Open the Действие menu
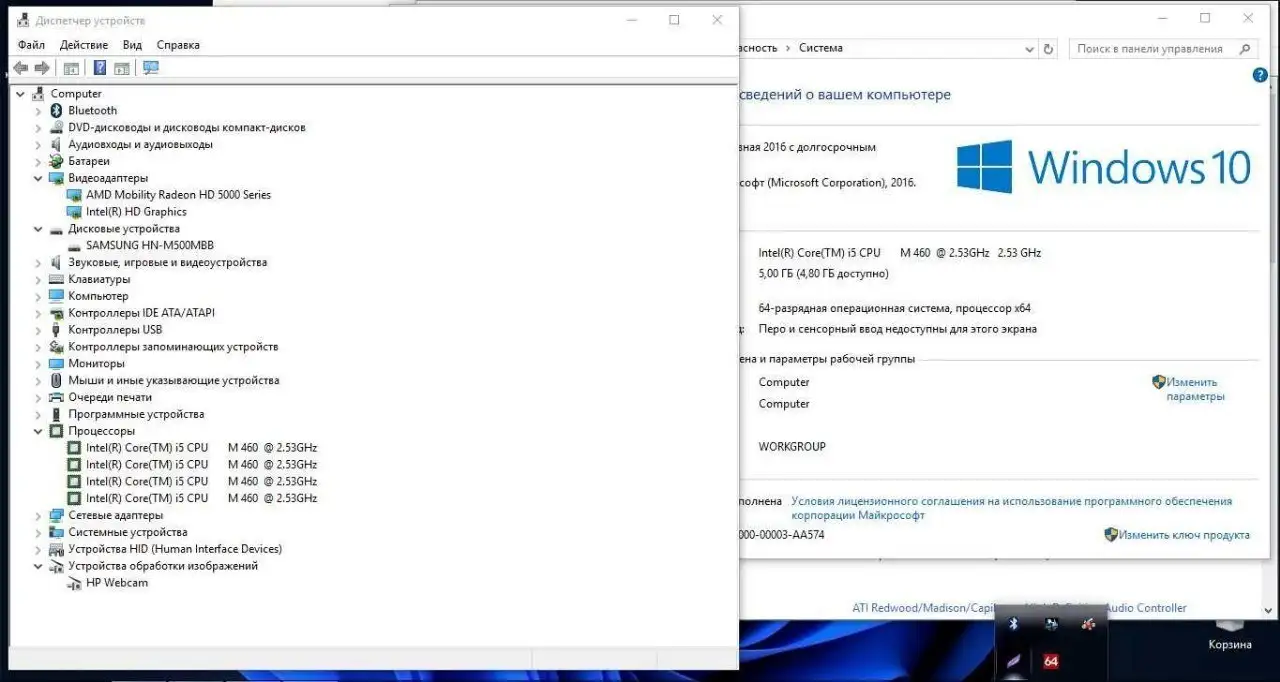 coord(84,45)
